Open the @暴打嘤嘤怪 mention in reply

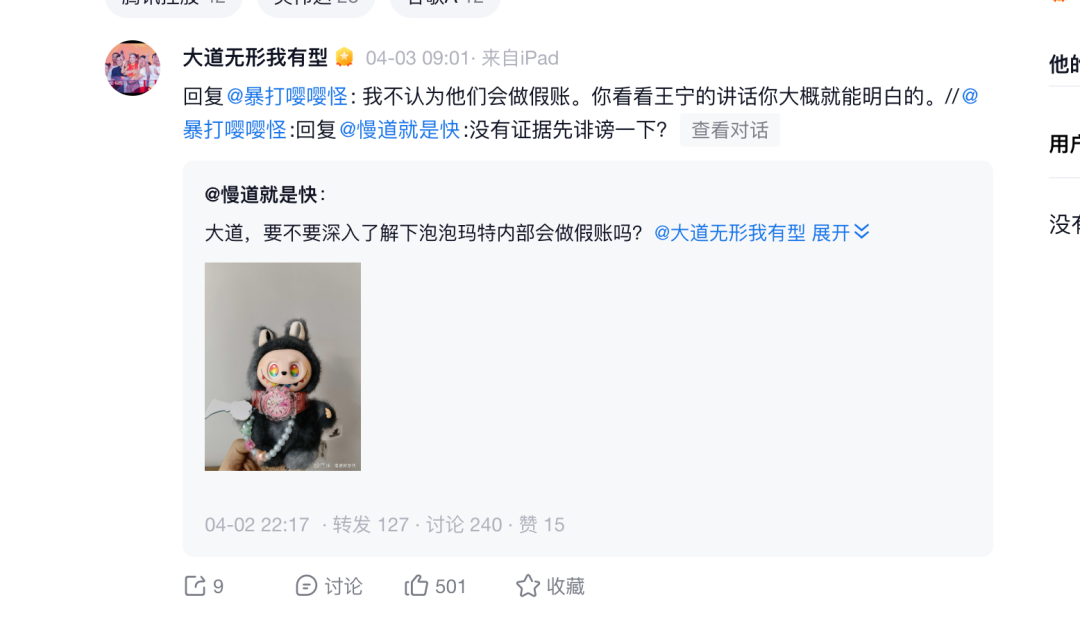pos(287,96)
